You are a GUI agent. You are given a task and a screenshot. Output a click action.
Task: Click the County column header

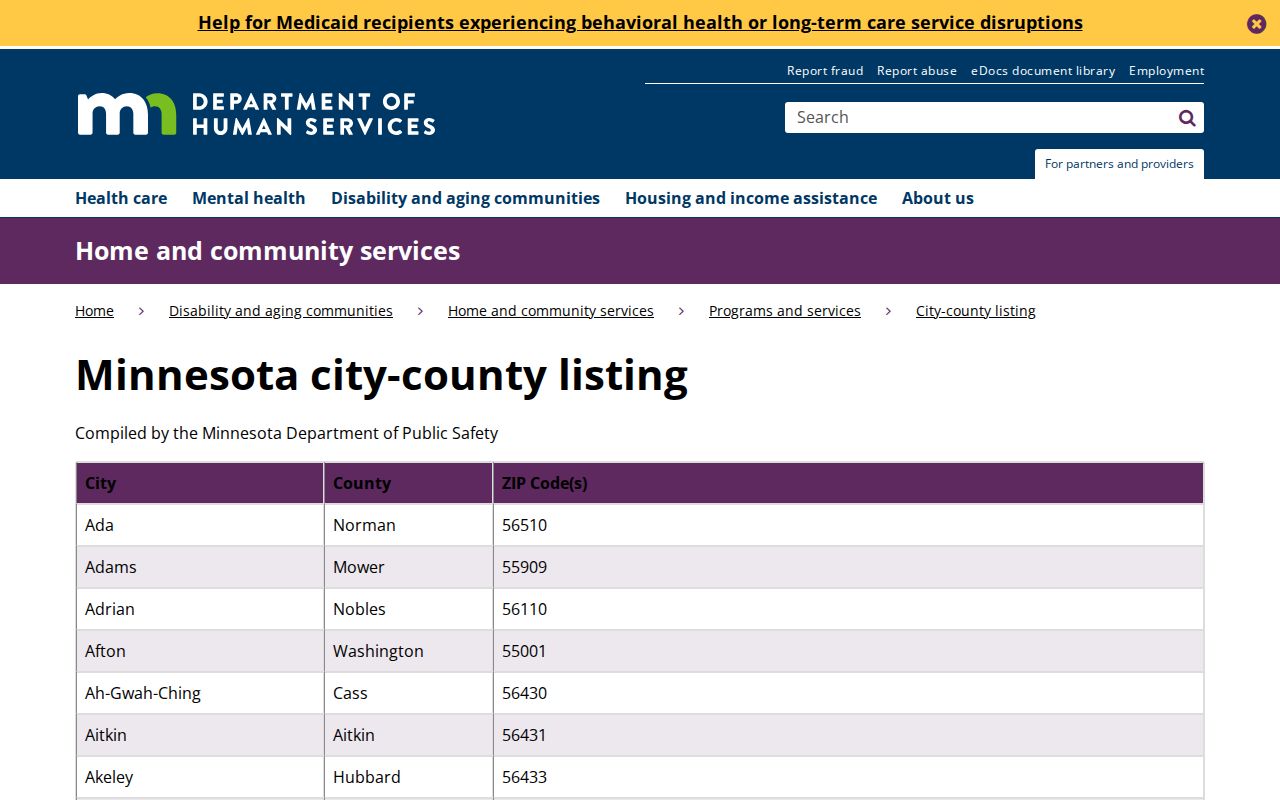[408, 483]
